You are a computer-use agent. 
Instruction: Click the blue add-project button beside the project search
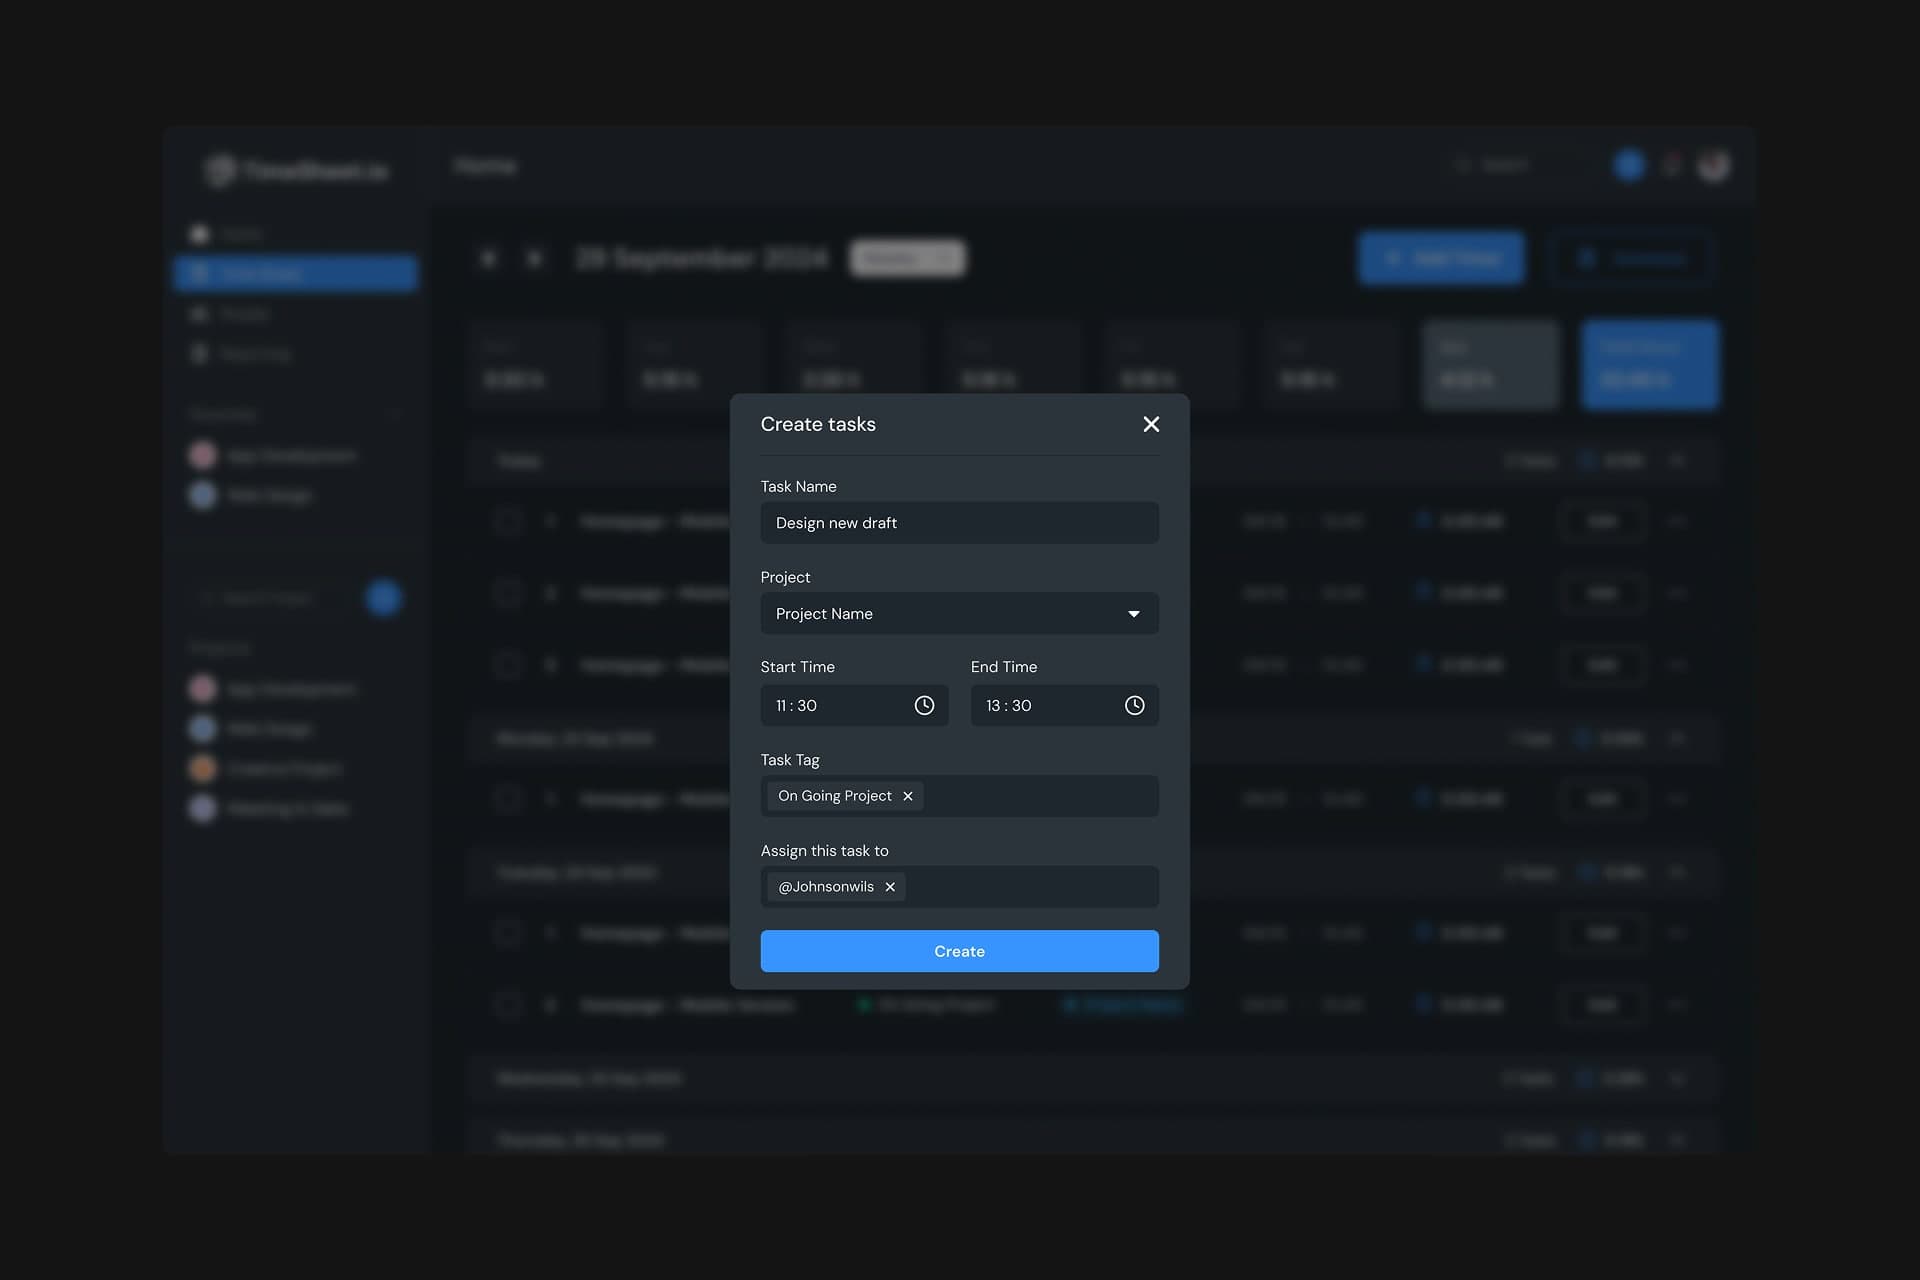coord(383,597)
